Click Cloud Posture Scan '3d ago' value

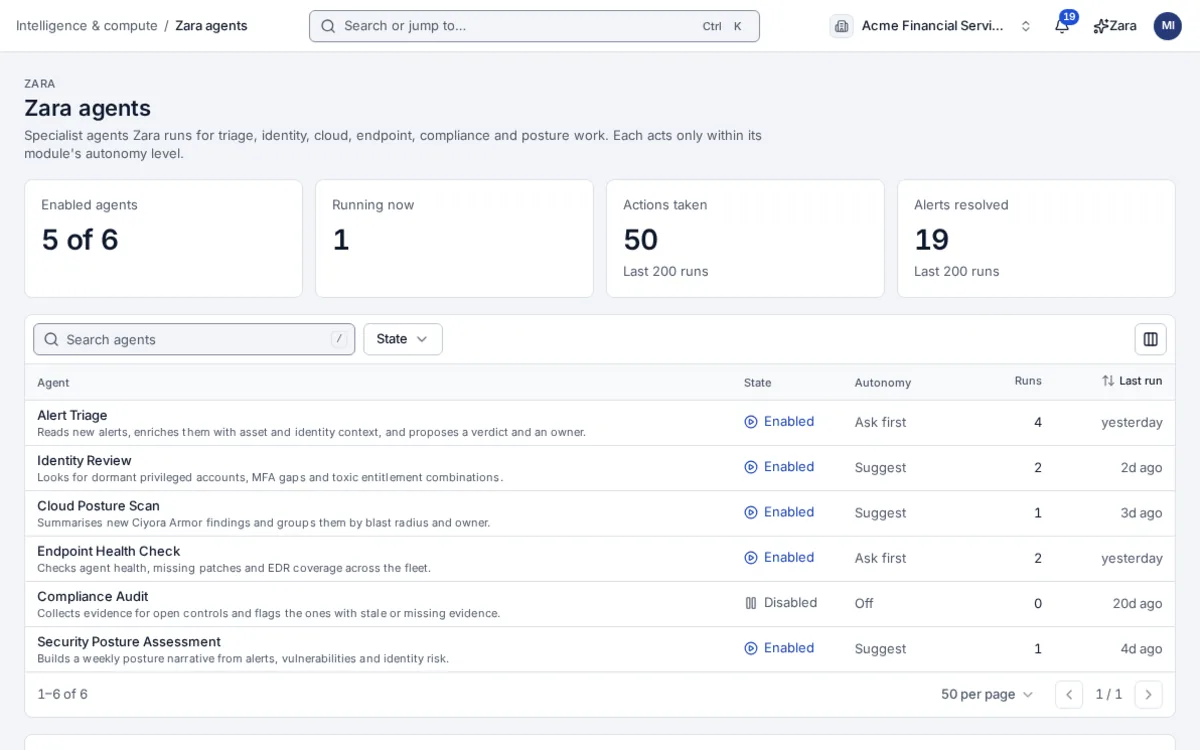pos(1141,513)
